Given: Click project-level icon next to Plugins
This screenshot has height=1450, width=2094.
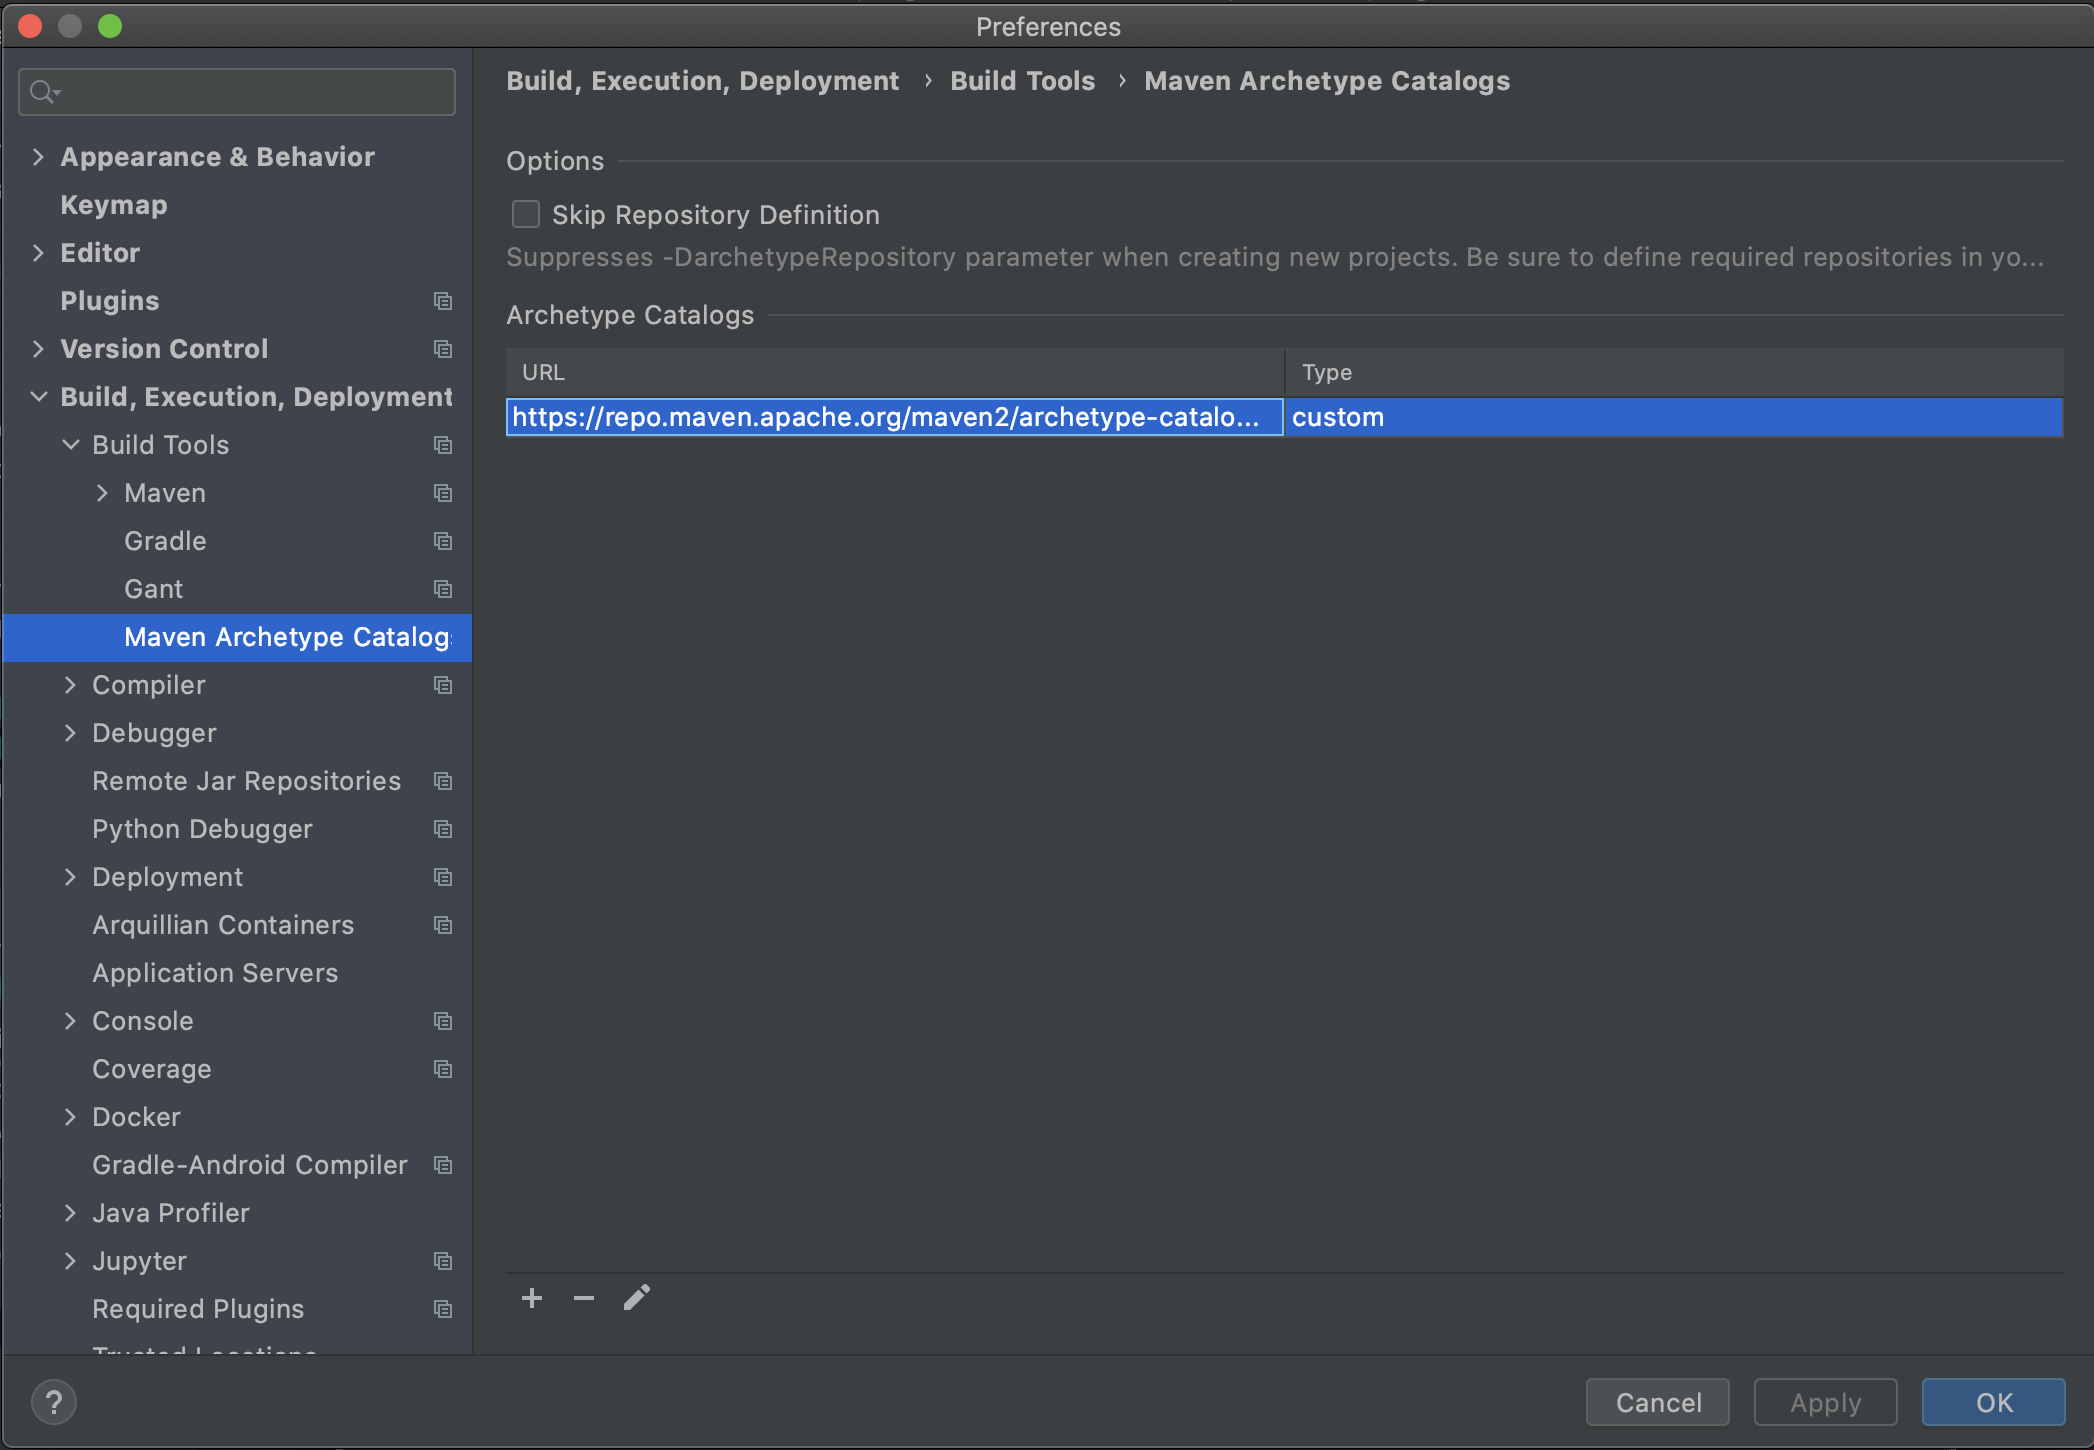Looking at the screenshot, I should point(443,301).
